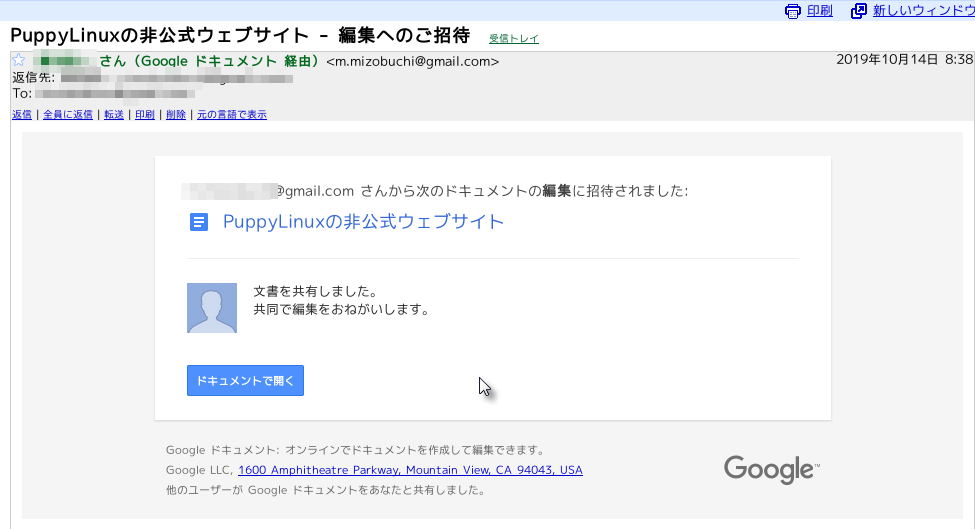
Task: Click the 返信先 label
Action: pos(34,78)
